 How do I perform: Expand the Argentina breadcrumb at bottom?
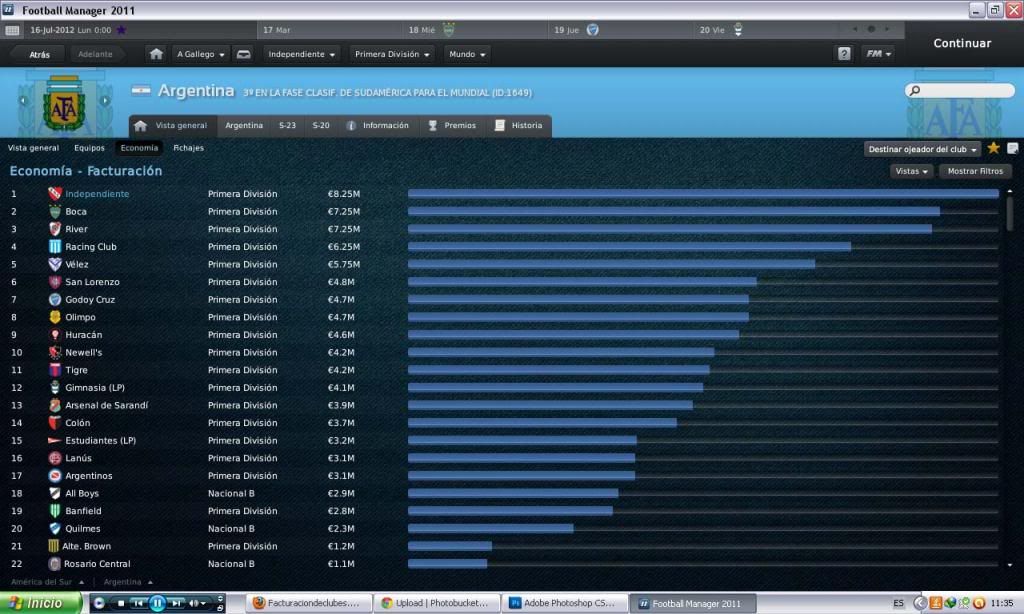(x=128, y=581)
